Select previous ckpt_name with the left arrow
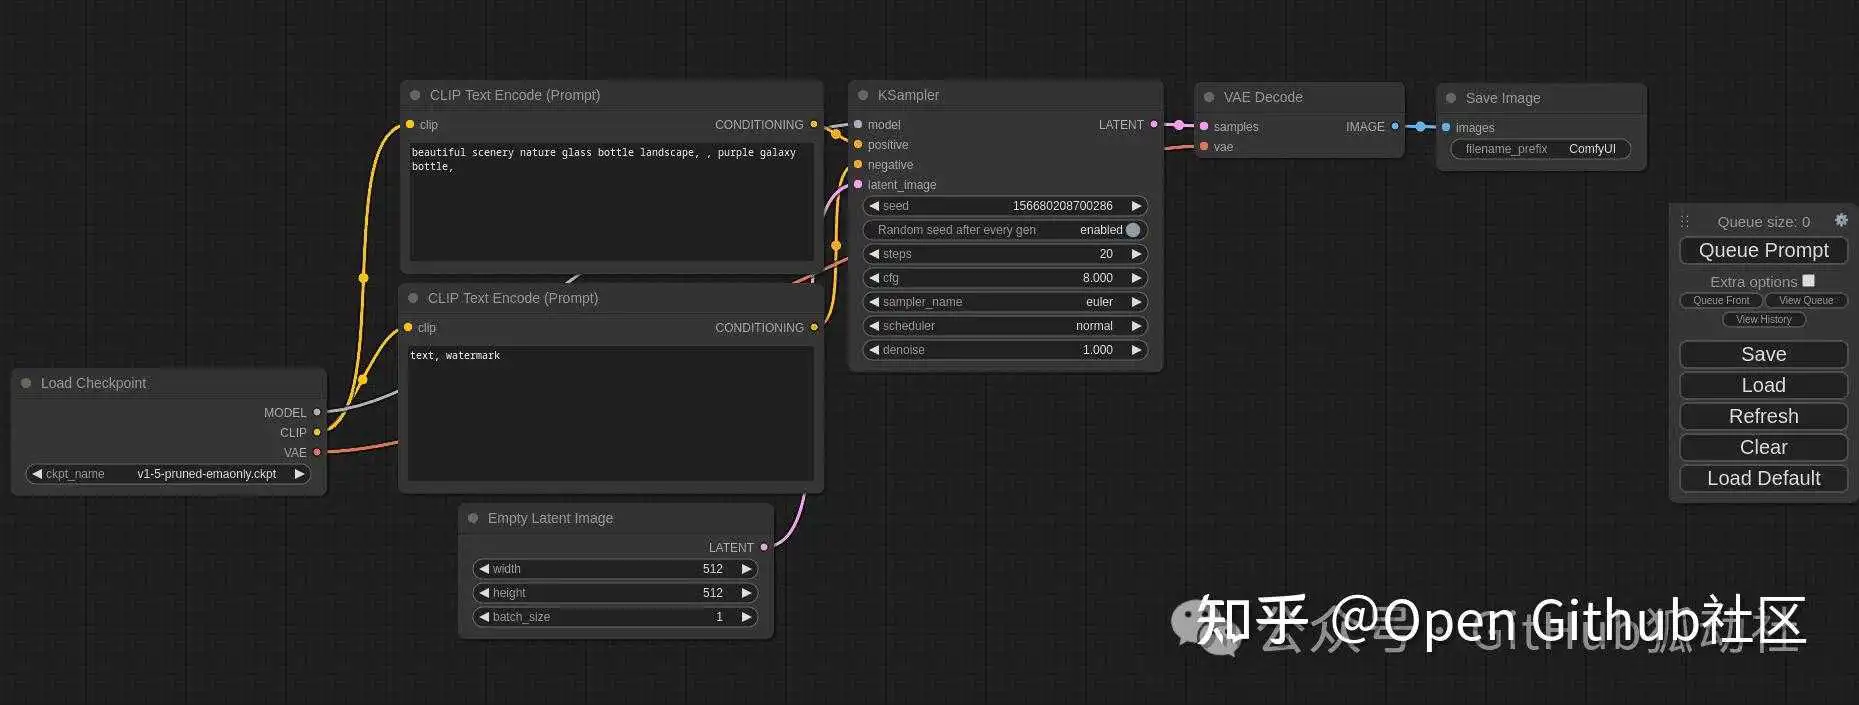The width and height of the screenshot is (1859, 705). click(37, 474)
